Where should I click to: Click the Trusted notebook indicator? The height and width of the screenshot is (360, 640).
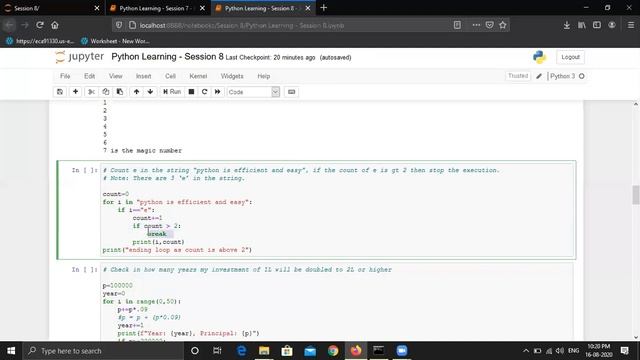point(518,76)
